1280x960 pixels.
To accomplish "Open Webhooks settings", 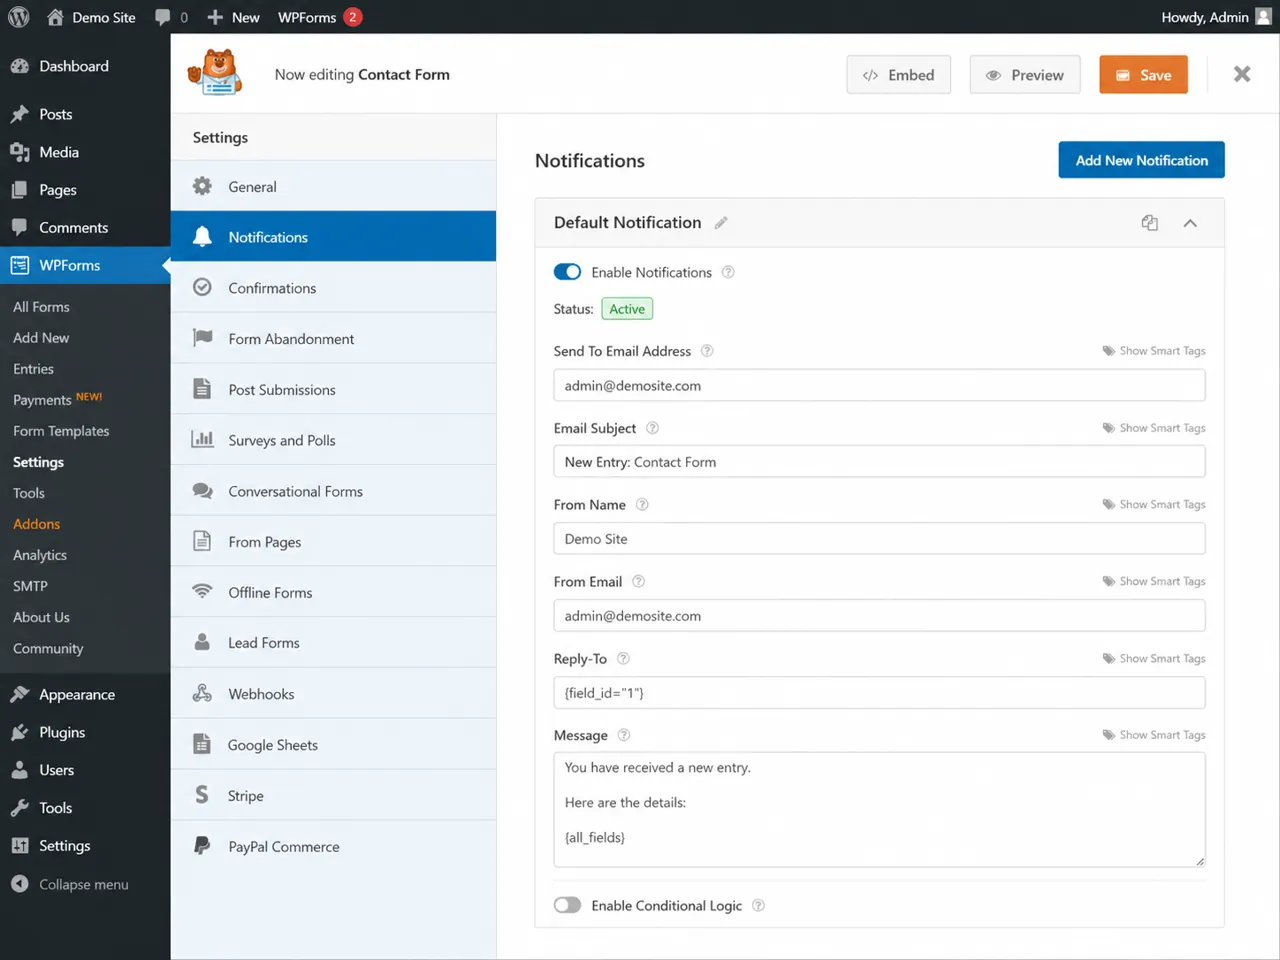I will tap(333, 694).
